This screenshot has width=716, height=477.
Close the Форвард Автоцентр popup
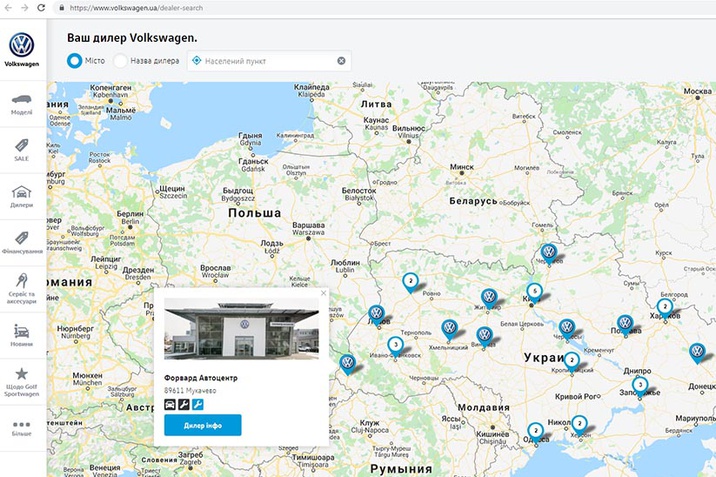(324, 293)
